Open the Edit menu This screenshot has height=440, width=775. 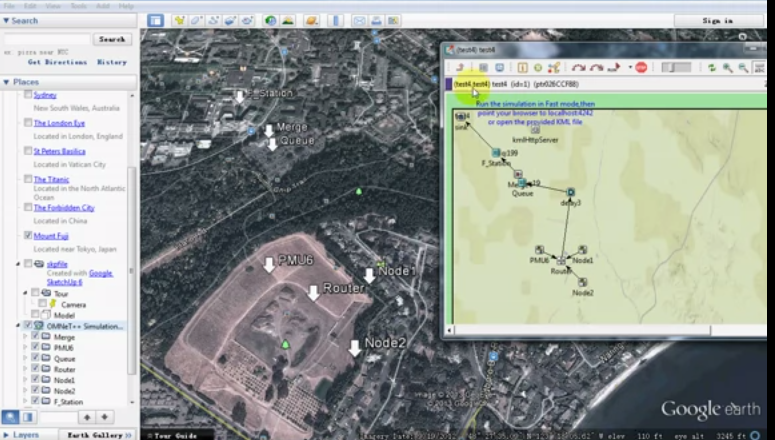point(30,6)
